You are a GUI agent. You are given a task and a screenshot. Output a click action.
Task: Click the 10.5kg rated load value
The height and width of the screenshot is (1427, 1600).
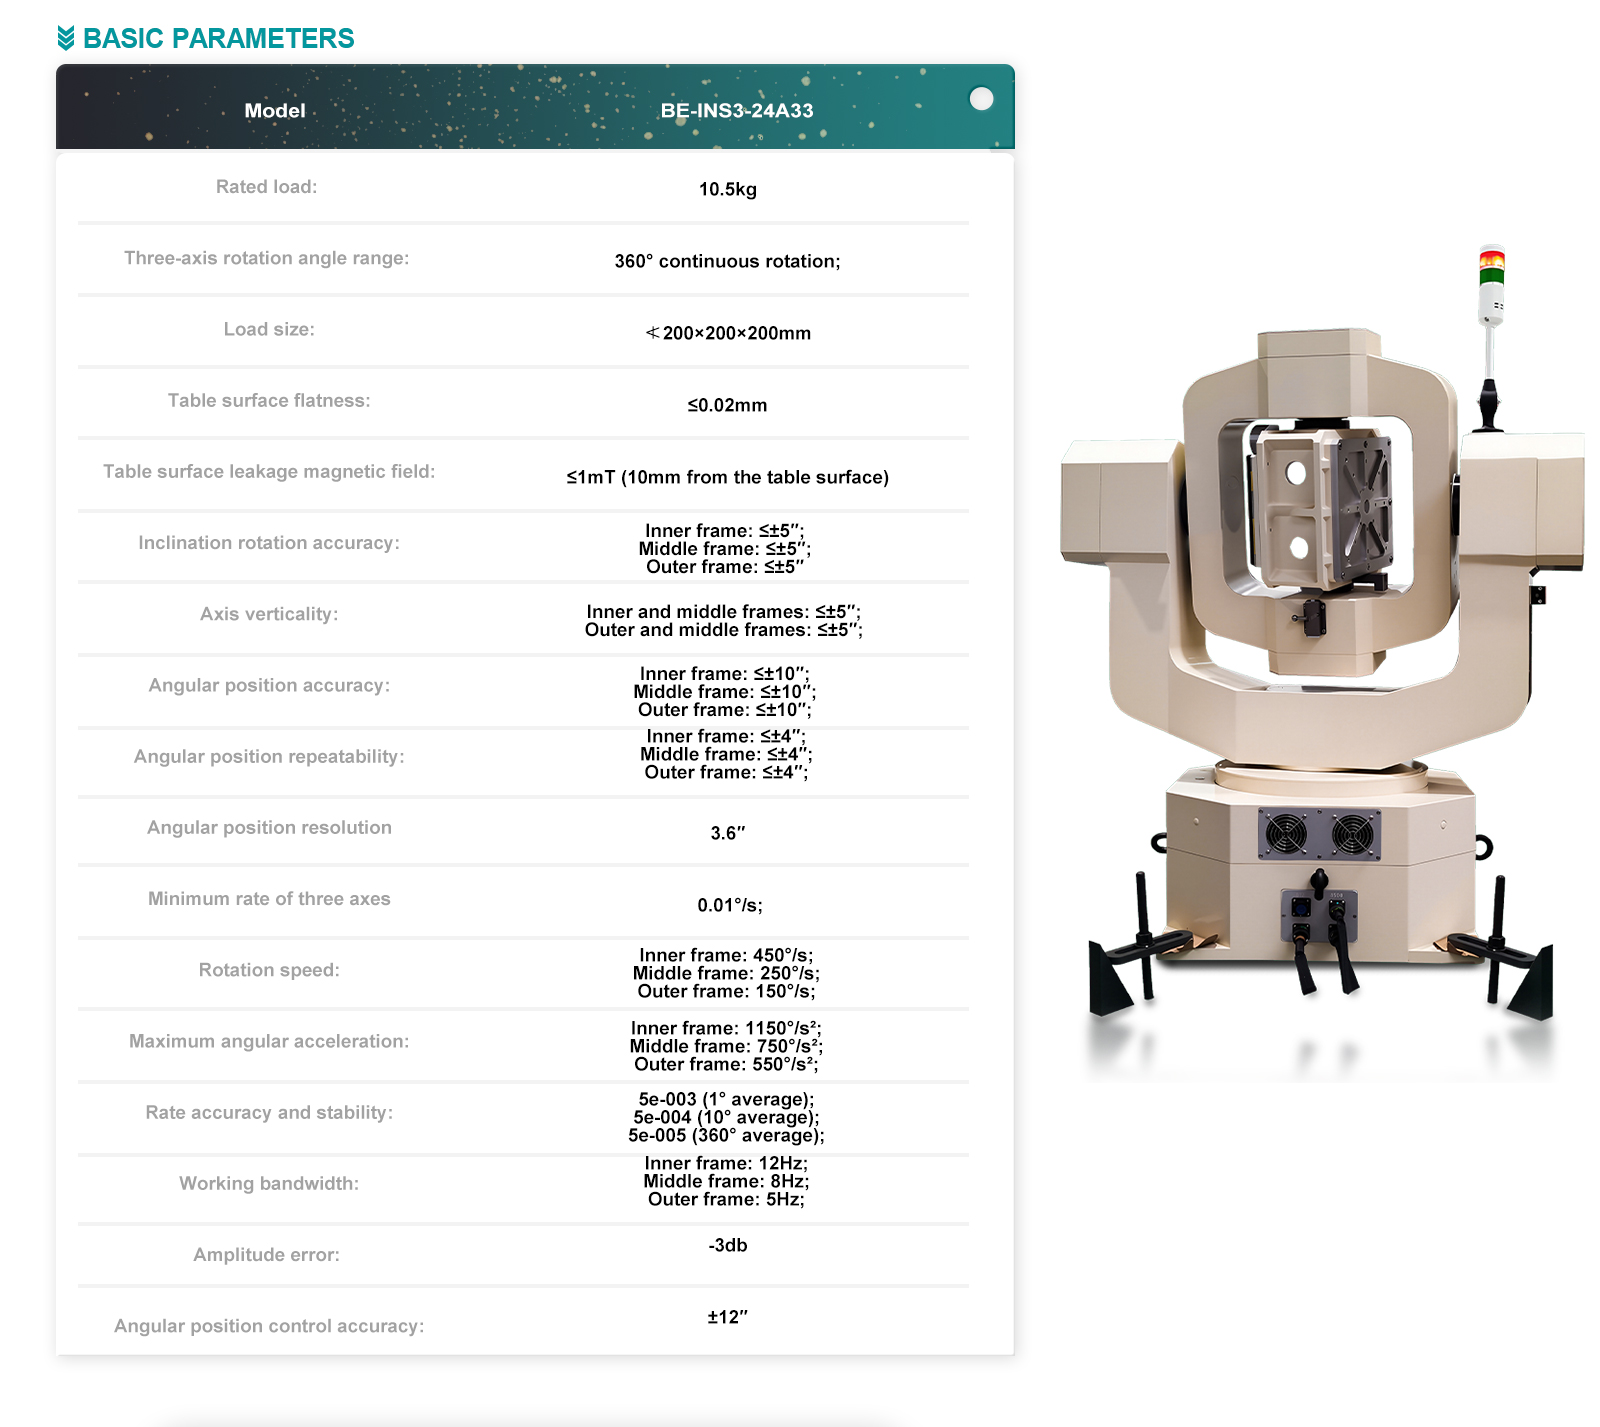pyautogui.click(x=727, y=189)
